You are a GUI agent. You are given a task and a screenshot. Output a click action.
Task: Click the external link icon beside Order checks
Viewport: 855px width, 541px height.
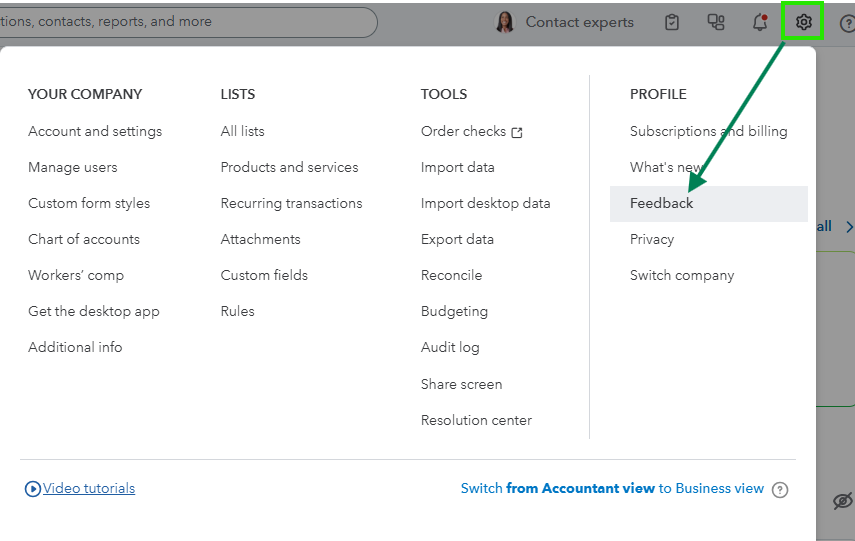[517, 132]
